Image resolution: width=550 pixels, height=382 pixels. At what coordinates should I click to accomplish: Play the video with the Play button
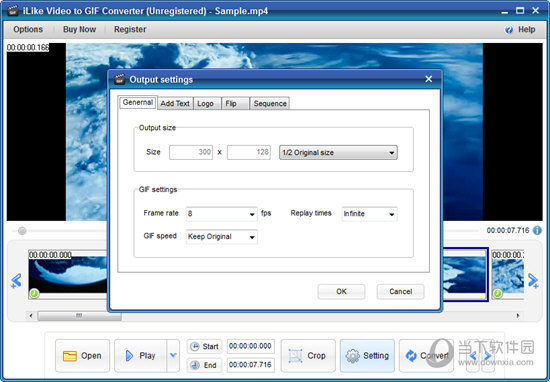141,356
